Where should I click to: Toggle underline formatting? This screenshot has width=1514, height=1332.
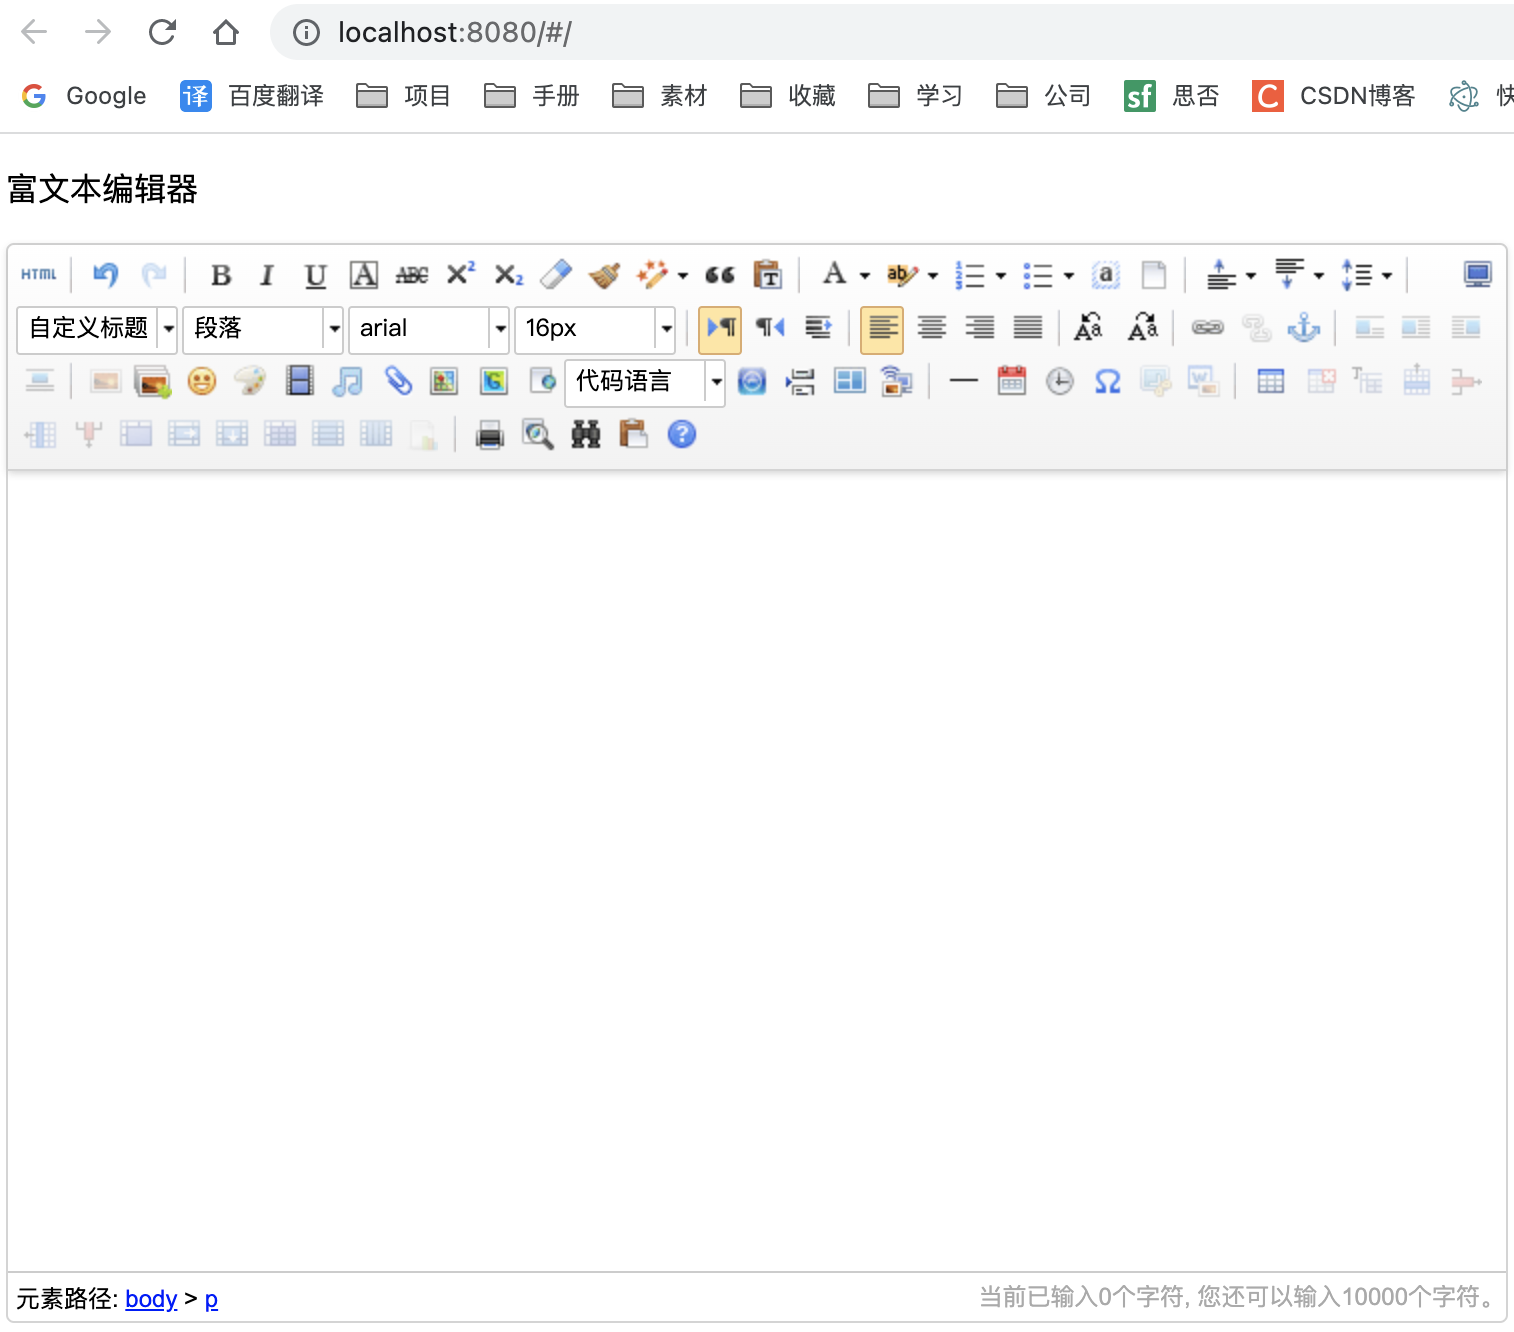(316, 274)
